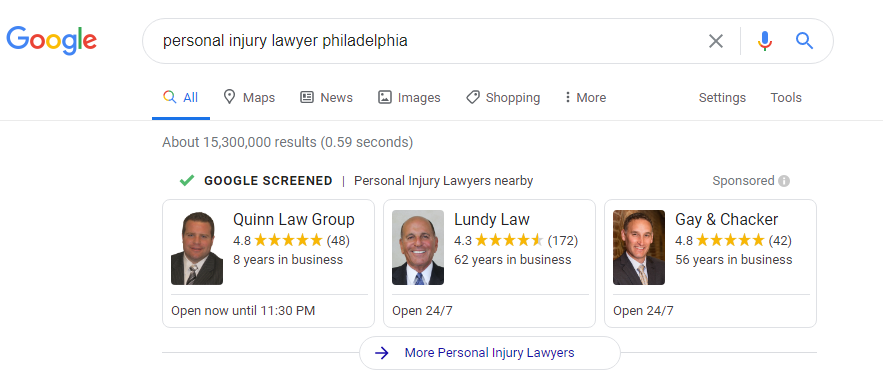Clear the search query with X icon

[716, 41]
